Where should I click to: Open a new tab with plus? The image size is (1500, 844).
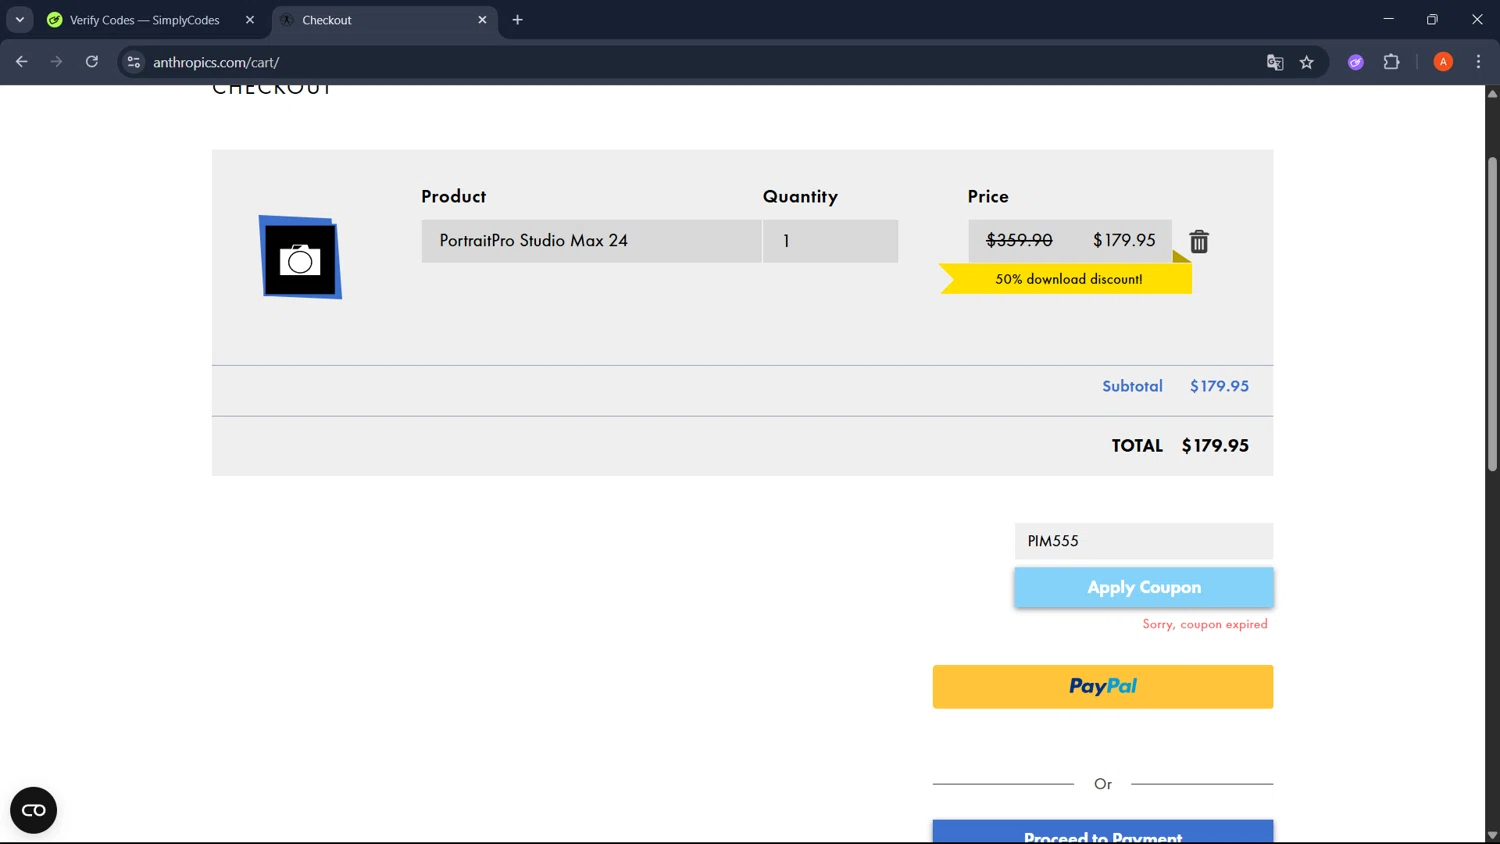click(517, 20)
